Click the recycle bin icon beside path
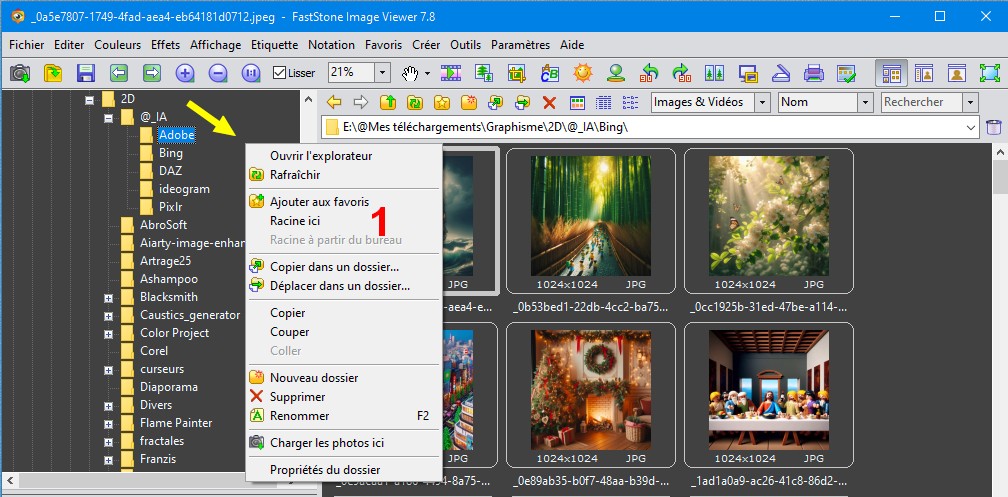The image size is (1008, 497). 994,127
